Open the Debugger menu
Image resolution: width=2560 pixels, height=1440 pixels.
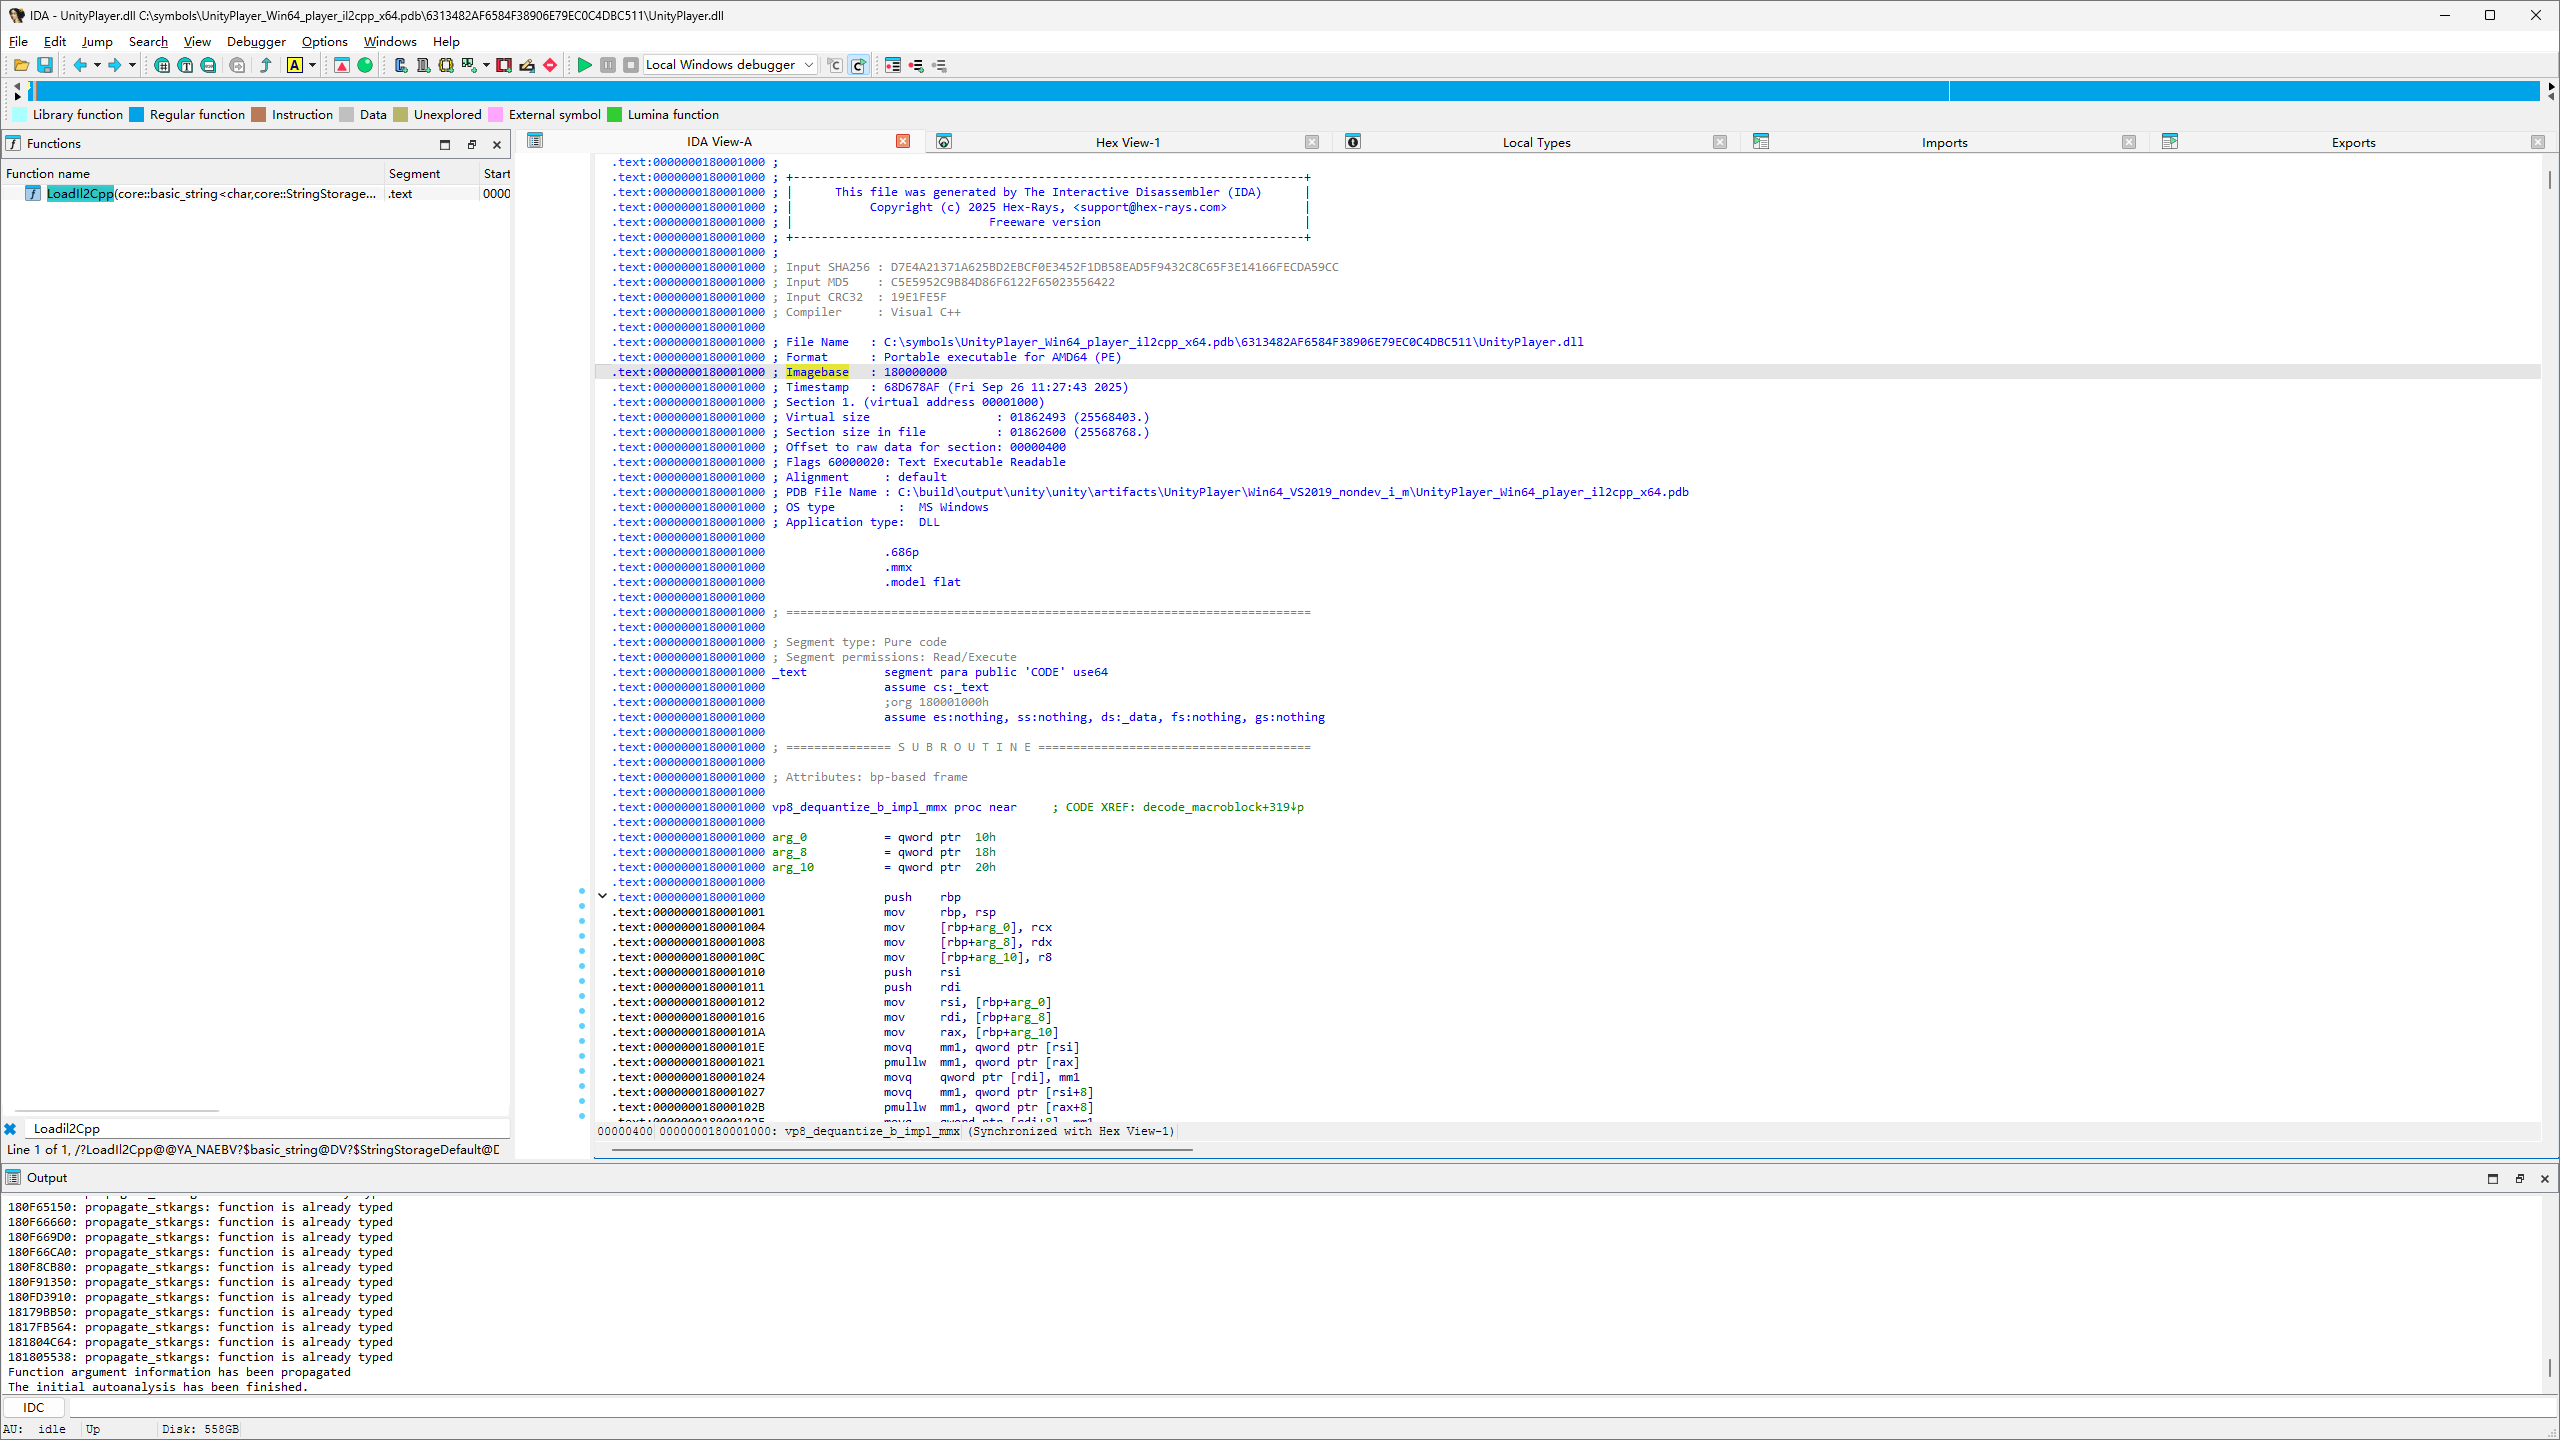(x=256, y=41)
